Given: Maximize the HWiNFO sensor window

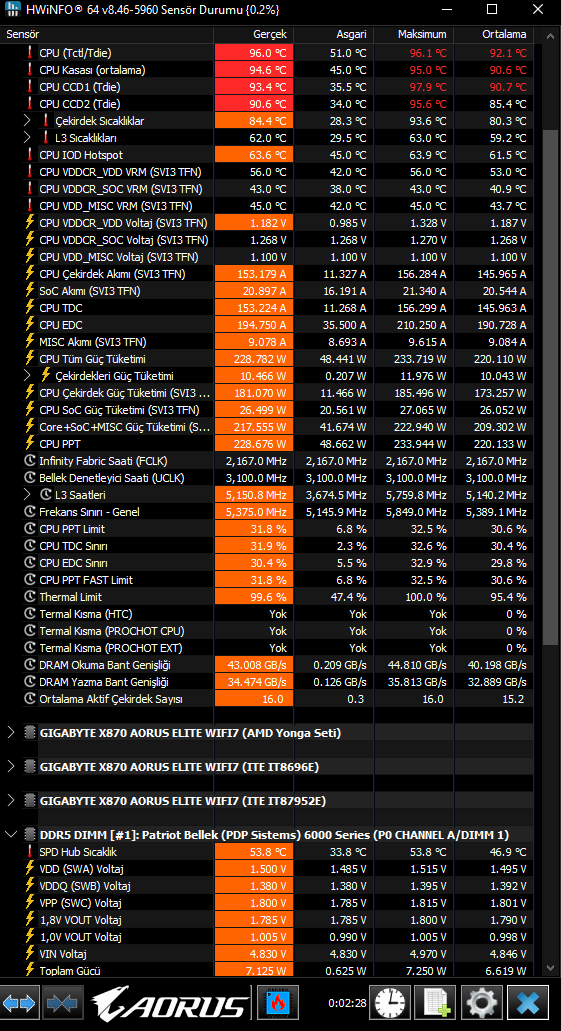Looking at the screenshot, I should coord(492,10).
